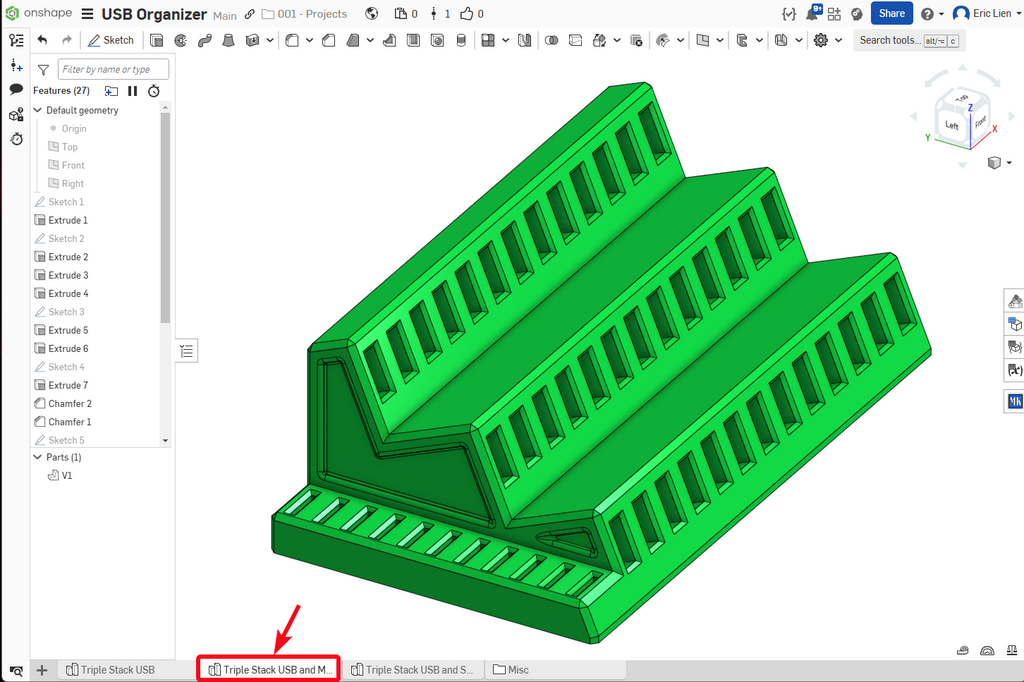Select the Mirror tool

point(524,41)
